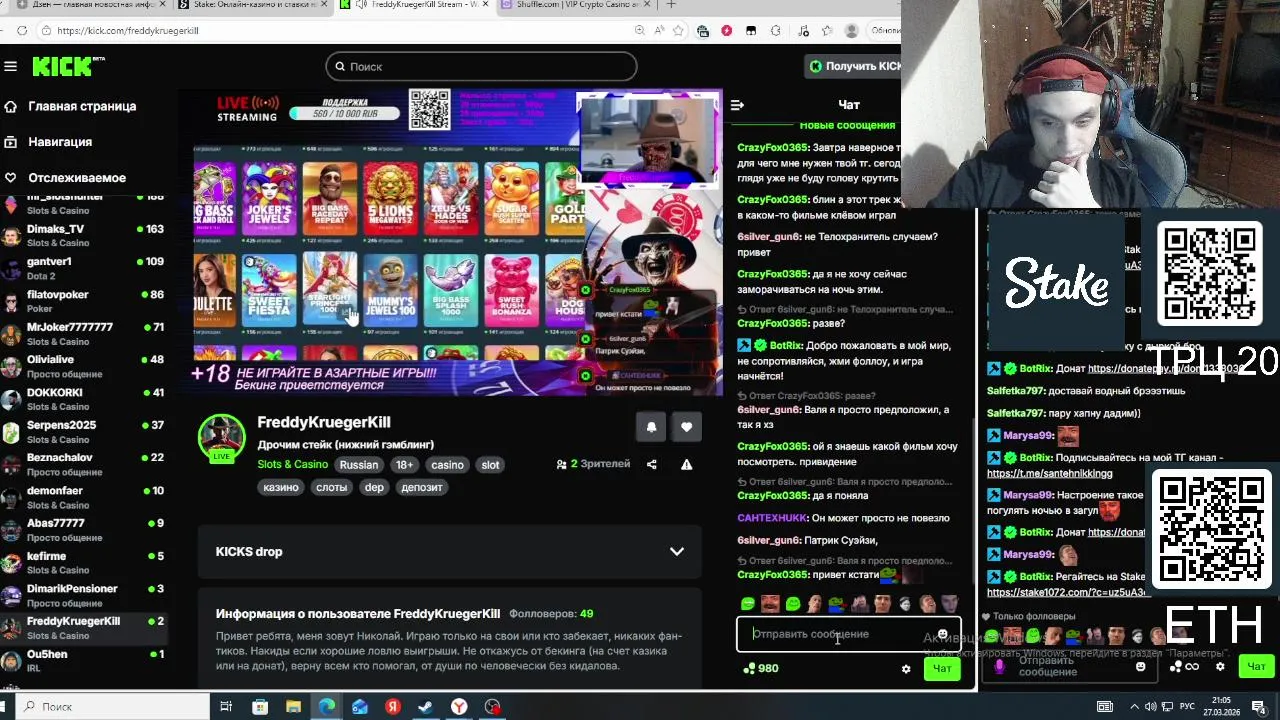The width and height of the screenshot is (1280, 720).
Task: Open the gantver1 channel in the sidebar
Action: point(84,268)
